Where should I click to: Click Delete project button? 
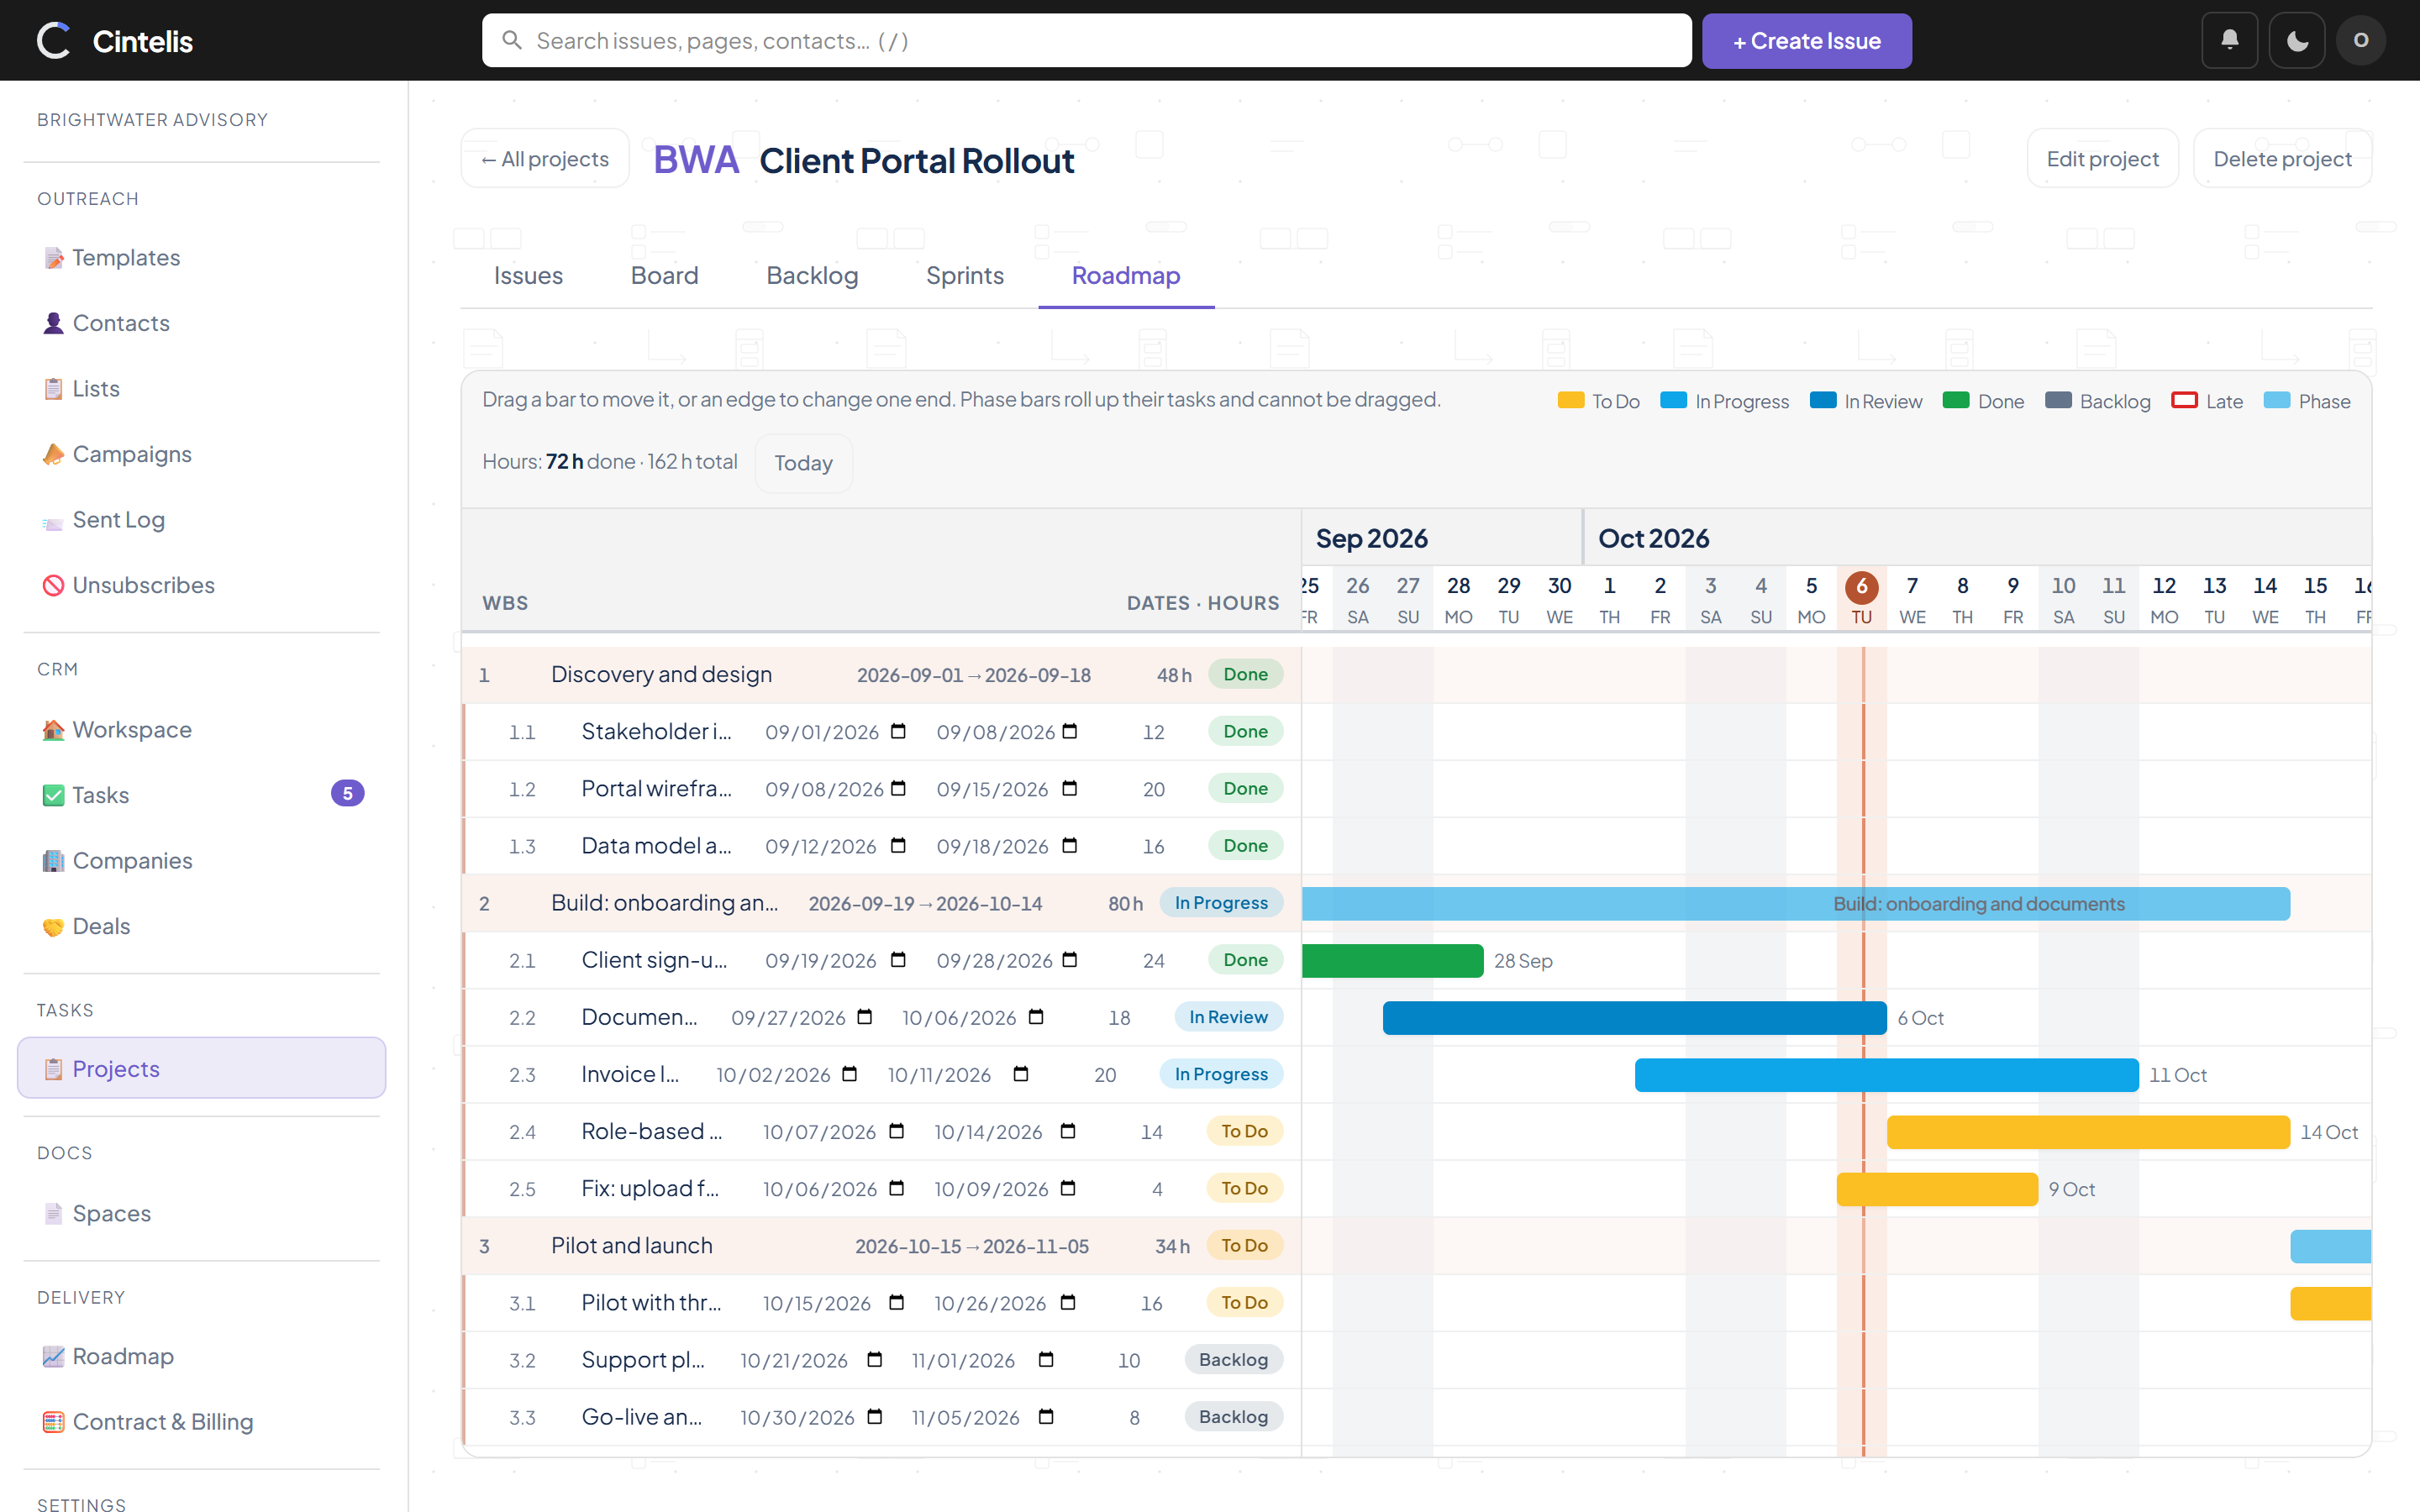[x=2282, y=159]
